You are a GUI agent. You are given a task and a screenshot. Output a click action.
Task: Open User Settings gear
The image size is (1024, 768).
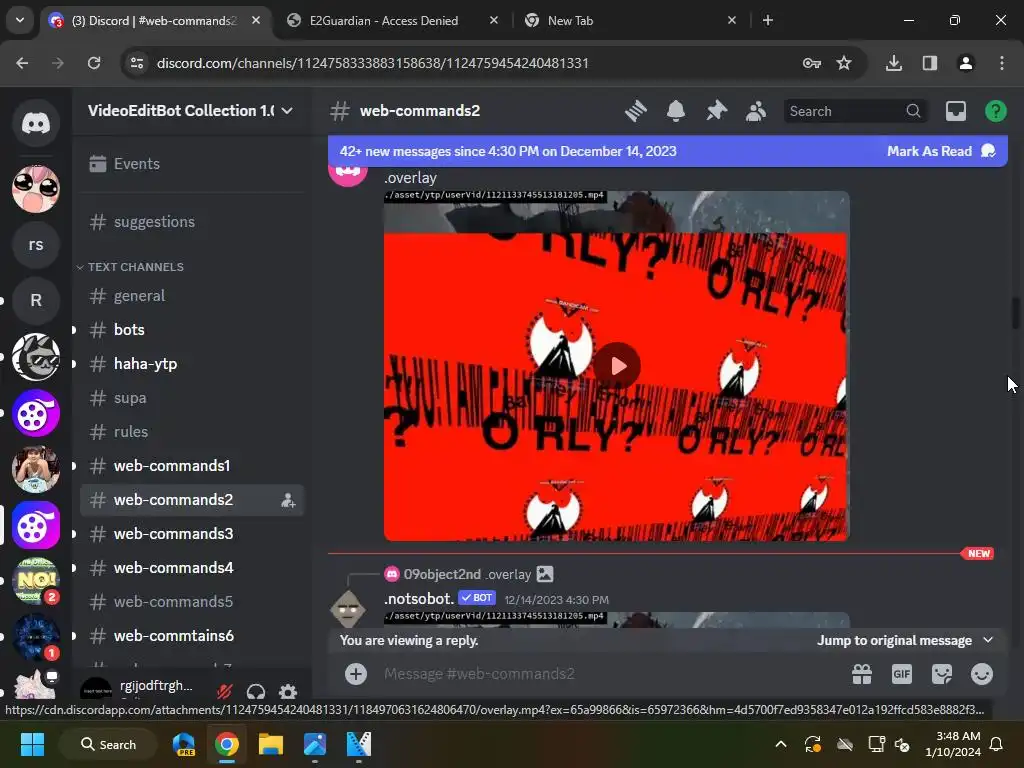288,691
